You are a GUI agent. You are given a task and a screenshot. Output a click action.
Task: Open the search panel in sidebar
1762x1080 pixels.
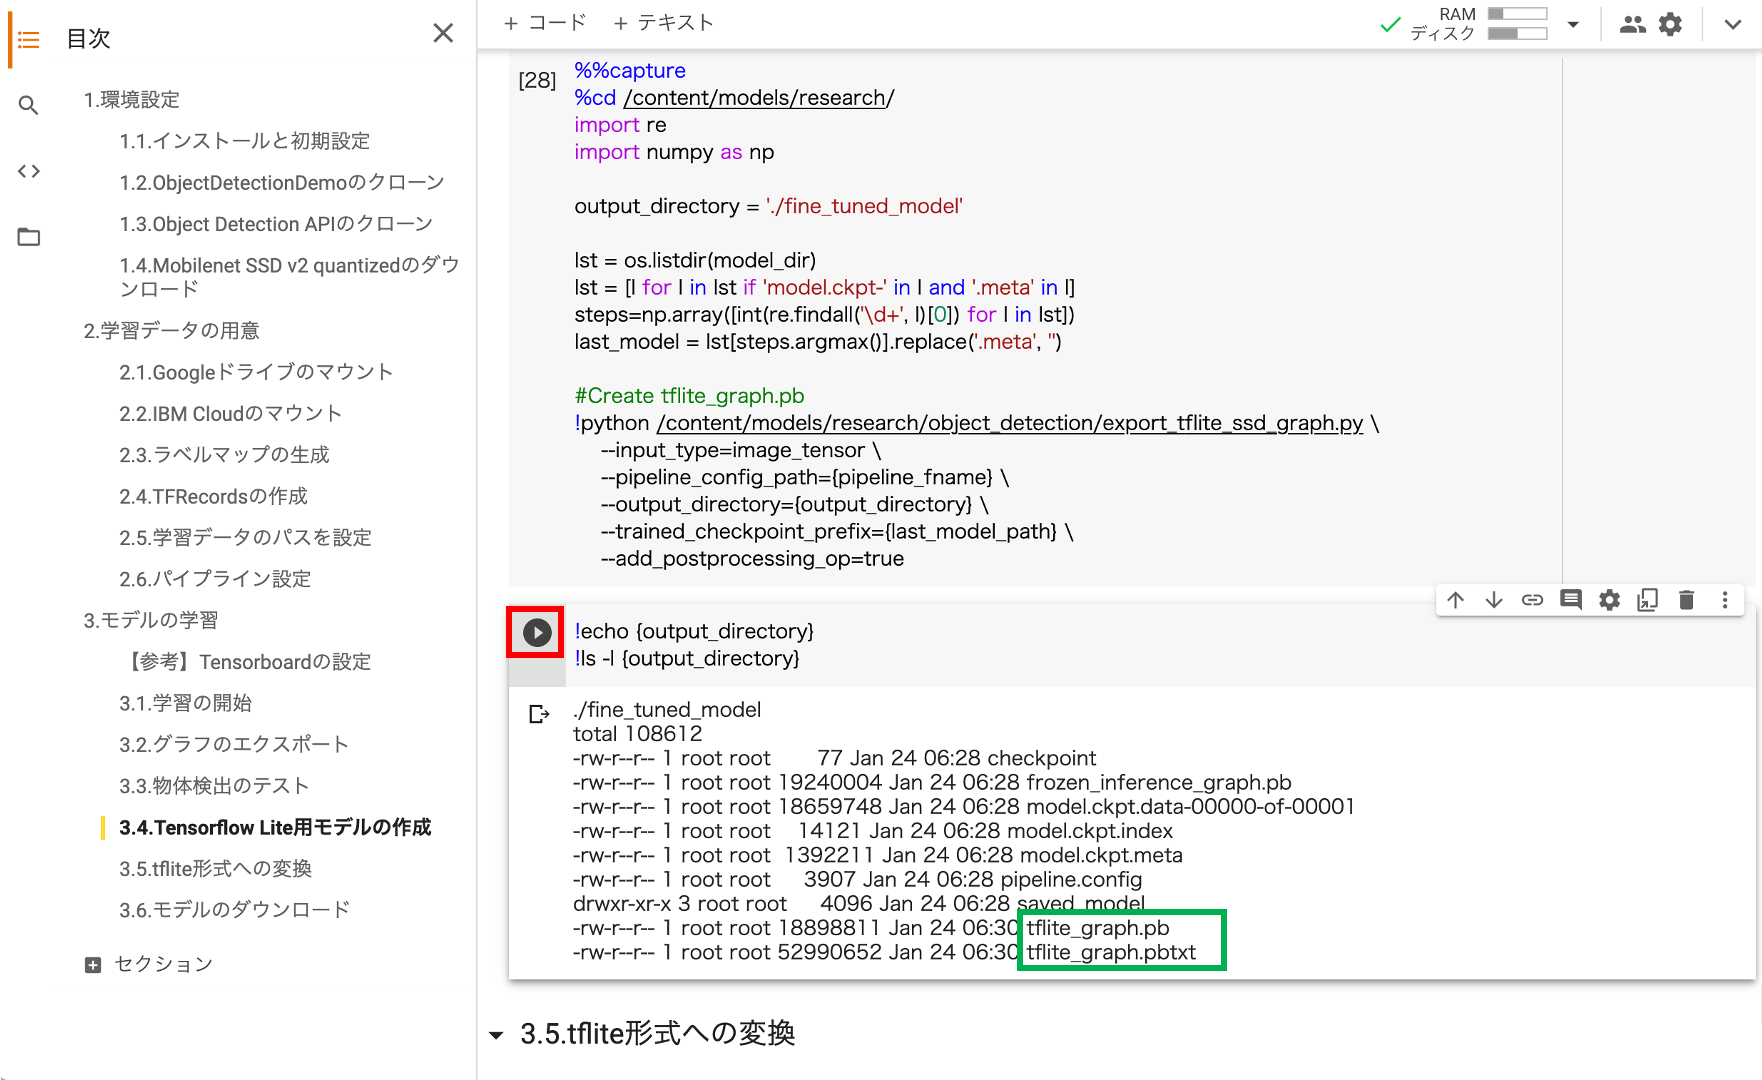pos(29,105)
